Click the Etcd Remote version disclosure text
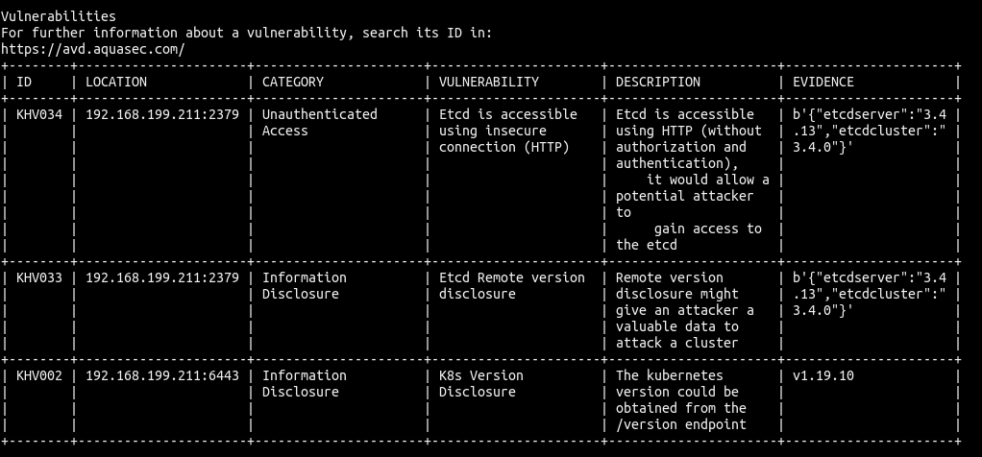The width and height of the screenshot is (982, 457). point(511,286)
